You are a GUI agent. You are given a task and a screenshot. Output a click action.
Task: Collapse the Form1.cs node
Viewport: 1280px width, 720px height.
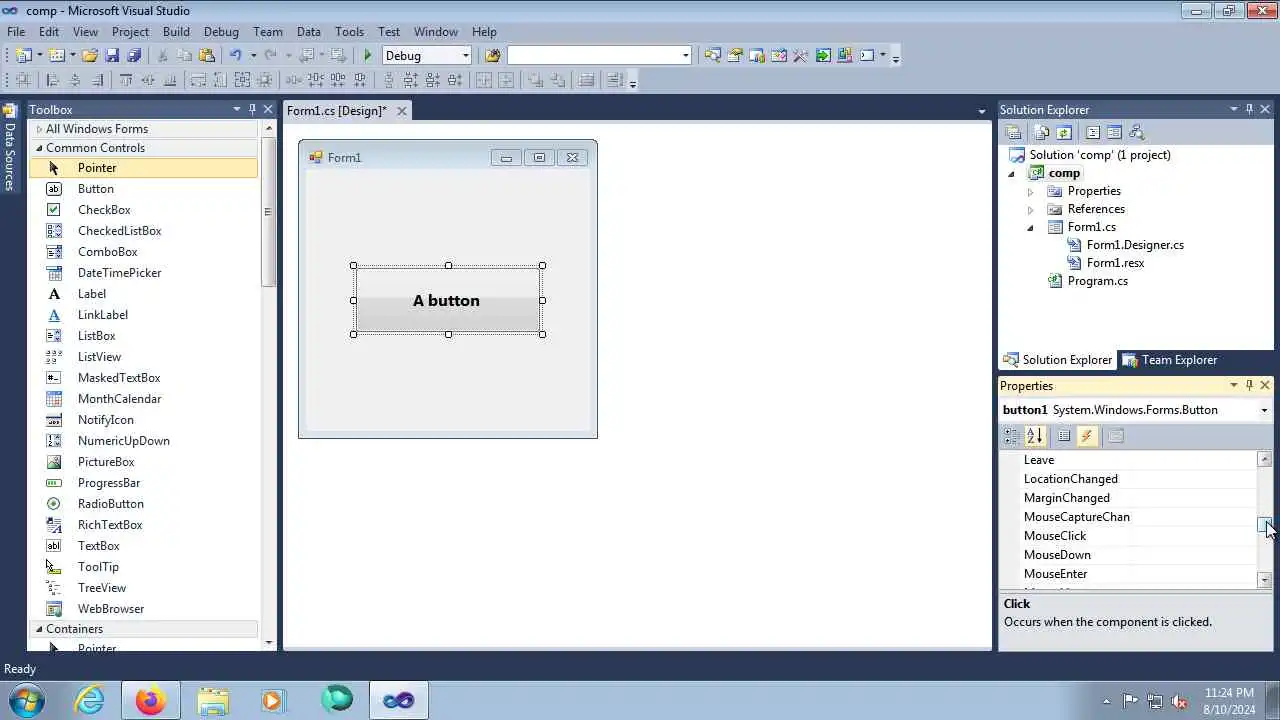[x=1030, y=227]
